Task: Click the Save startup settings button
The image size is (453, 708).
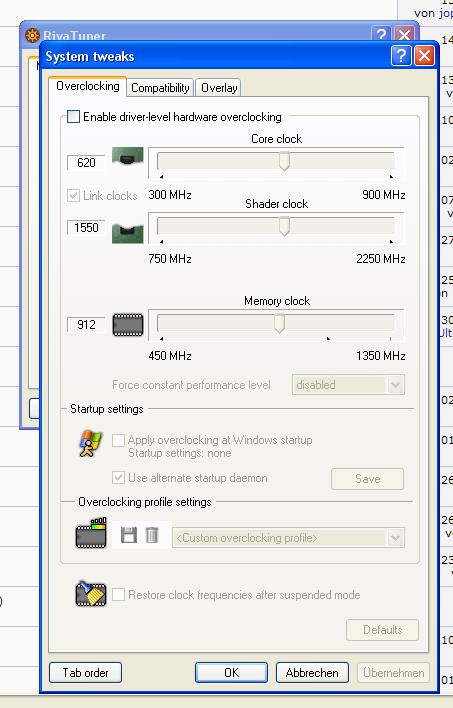Action: (x=367, y=479)
